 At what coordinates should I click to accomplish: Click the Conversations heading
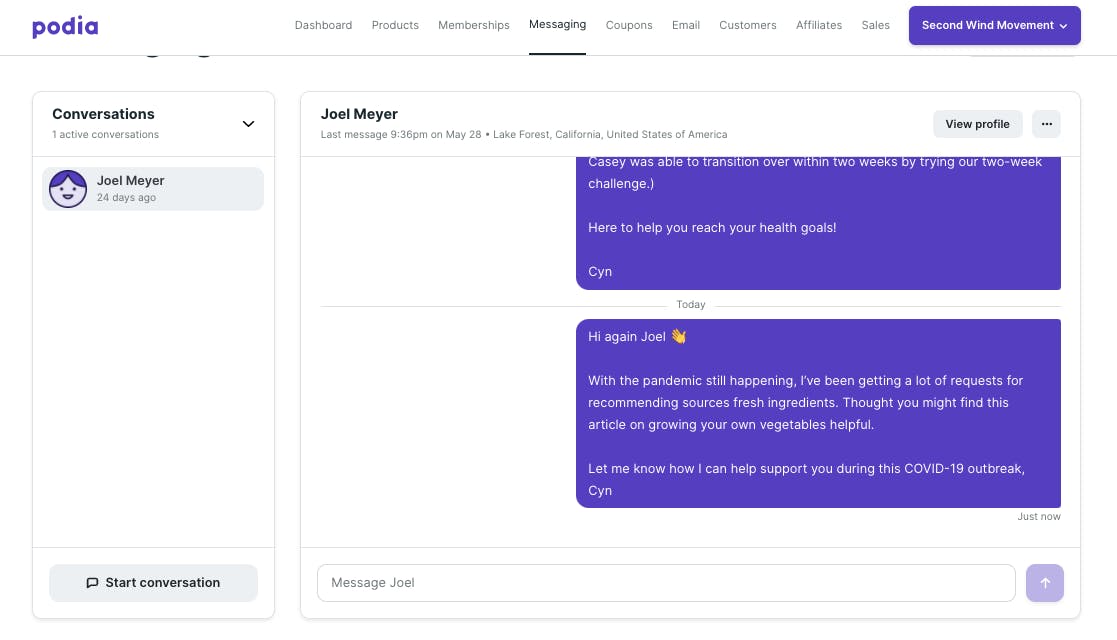click(103, 114)
